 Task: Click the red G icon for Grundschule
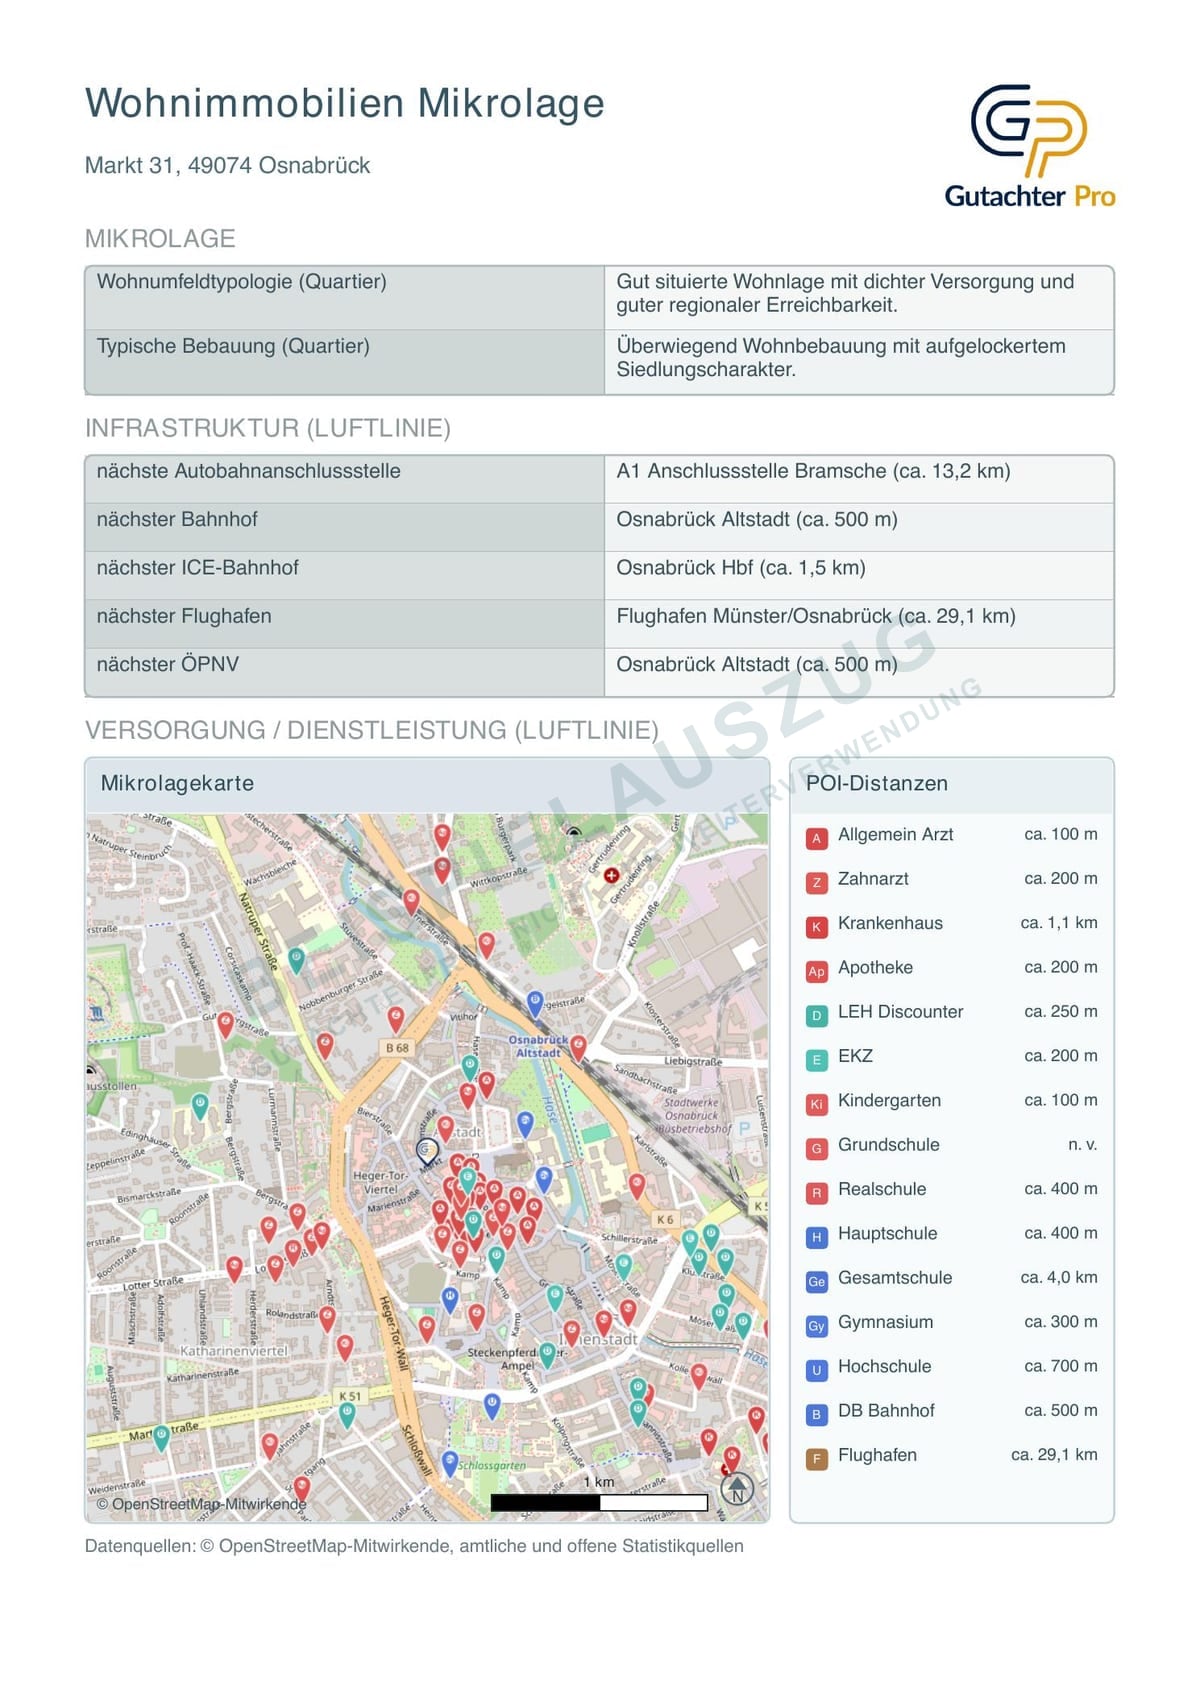tap(816, 1148)
